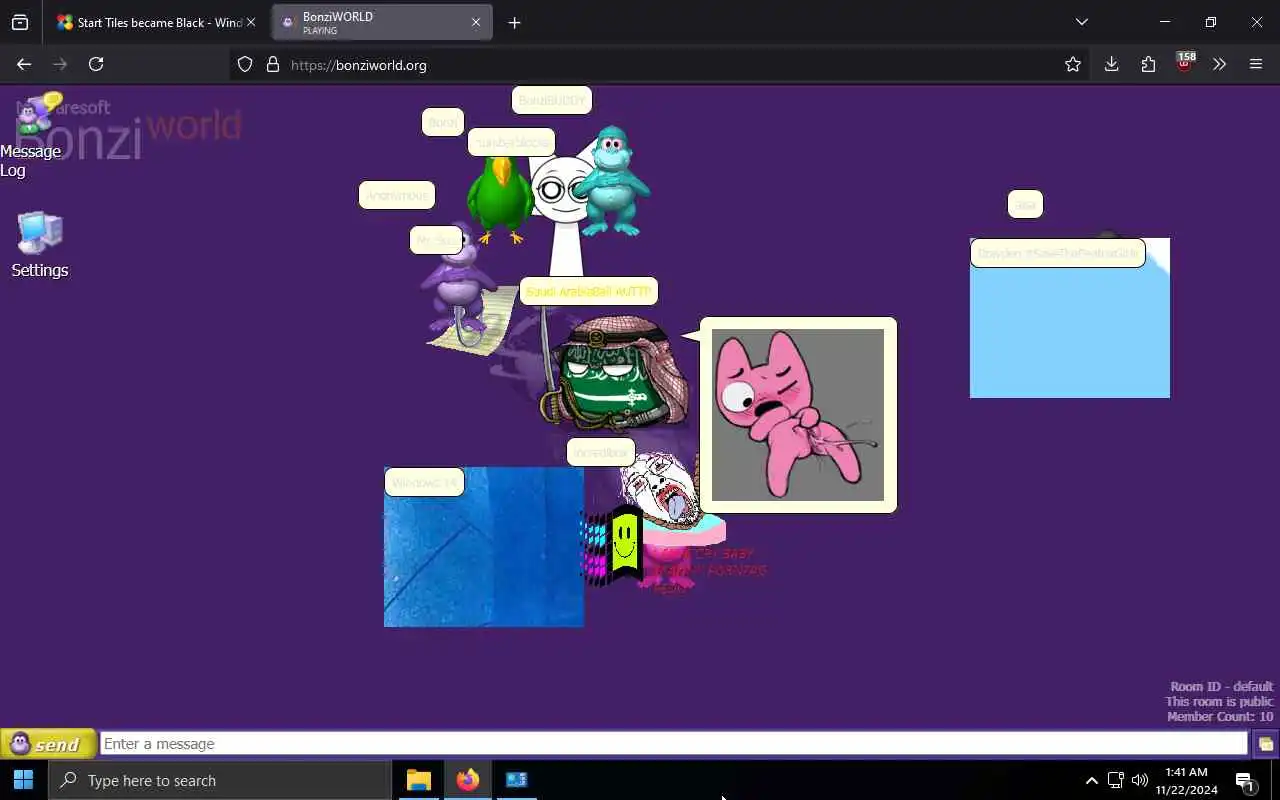Open the volume control tray icon
The width and height of the screenshot is (1280, 800).
point(1139,780)
